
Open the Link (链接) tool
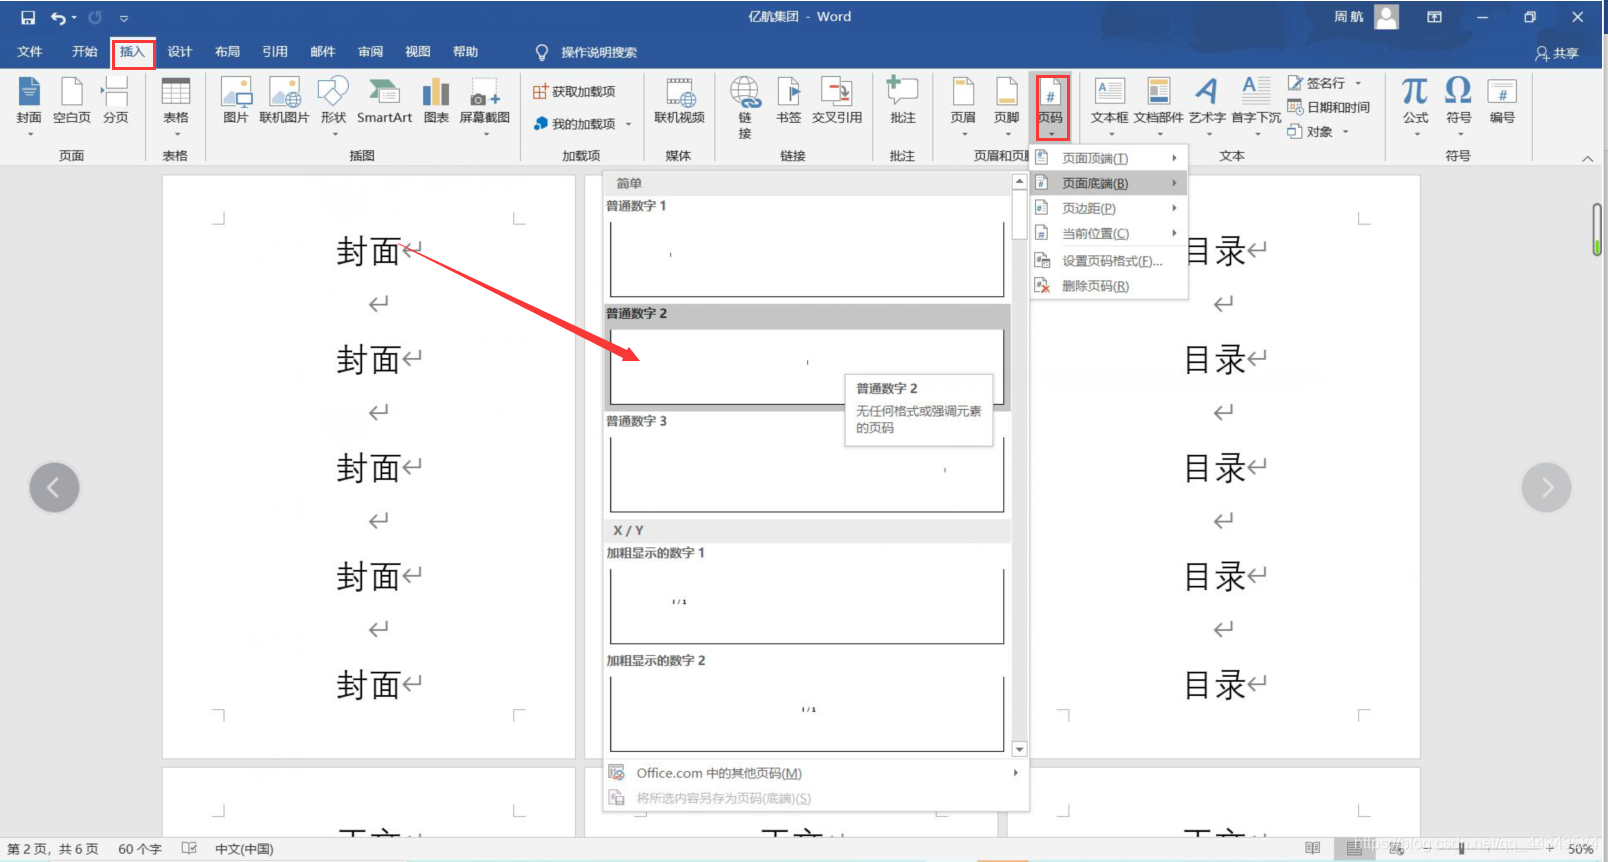coord(745,108)
